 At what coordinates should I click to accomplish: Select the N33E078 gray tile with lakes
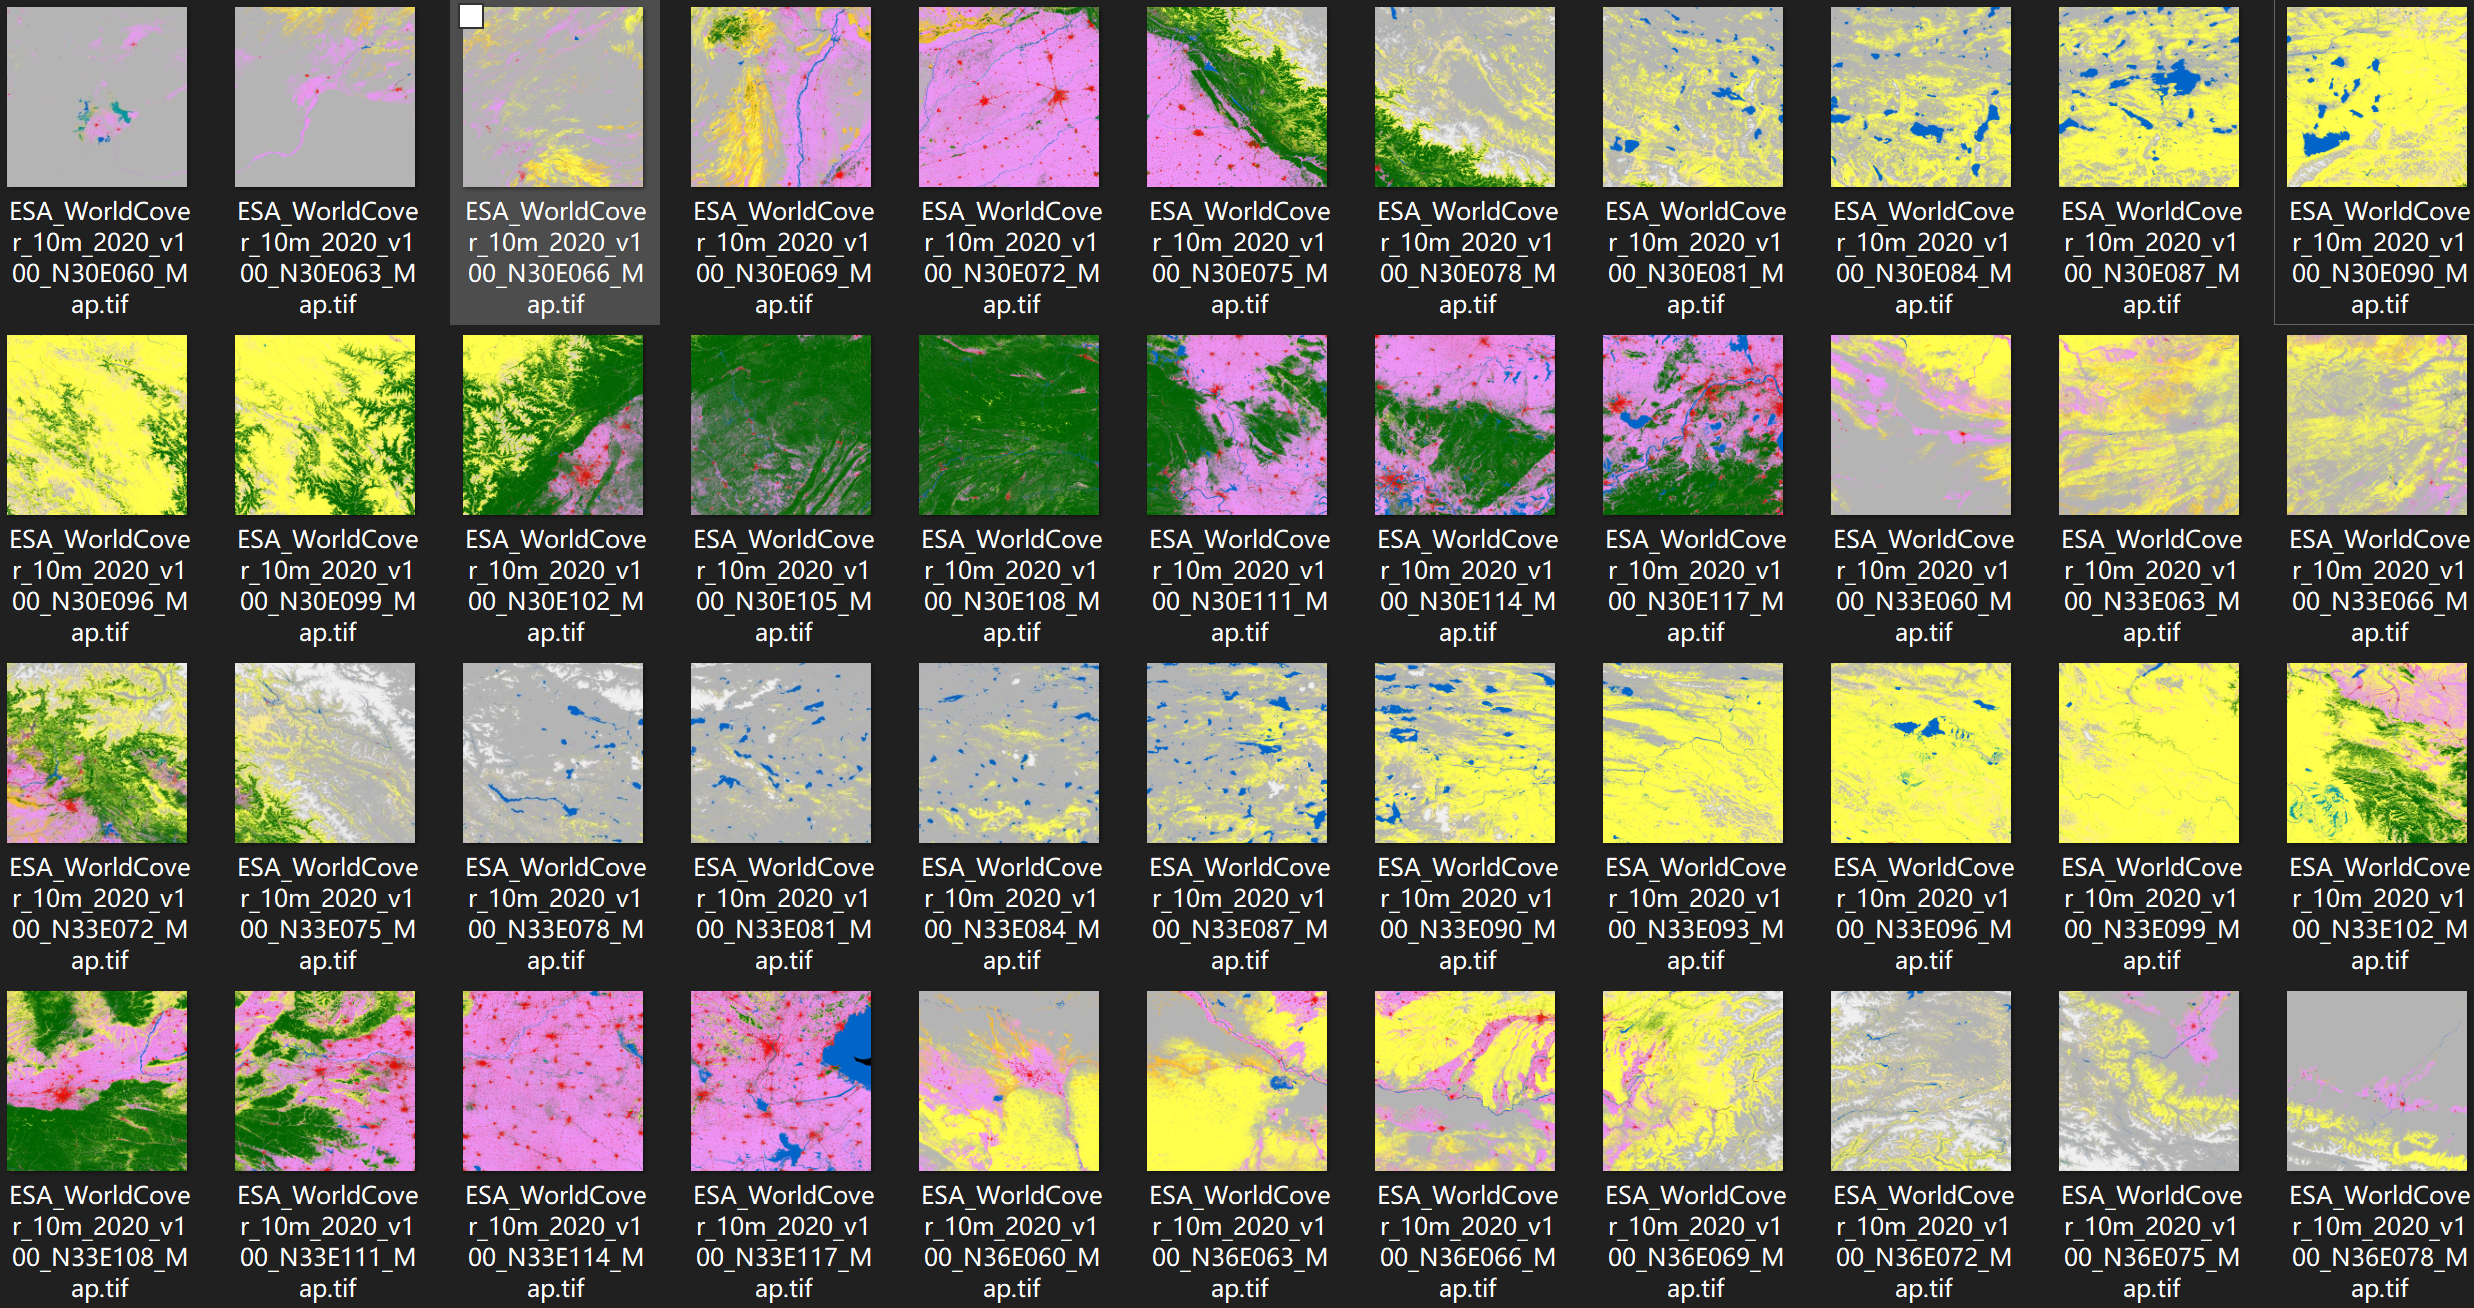click(x=553, y=753)
